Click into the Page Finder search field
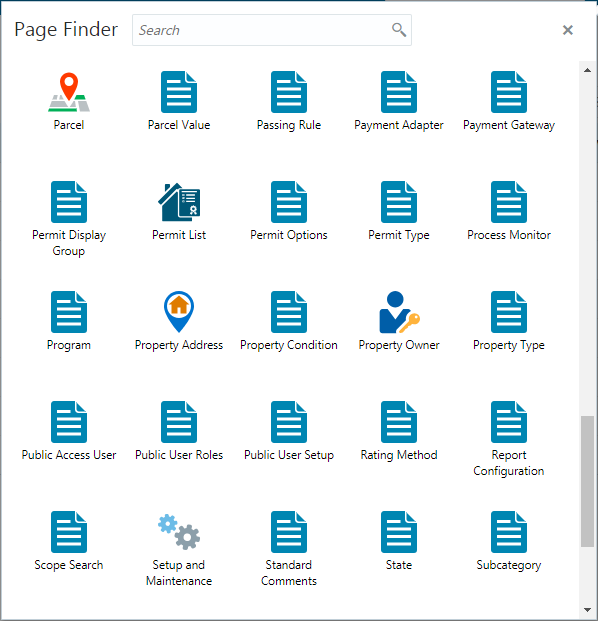598x621 pixels. (272, 30)
